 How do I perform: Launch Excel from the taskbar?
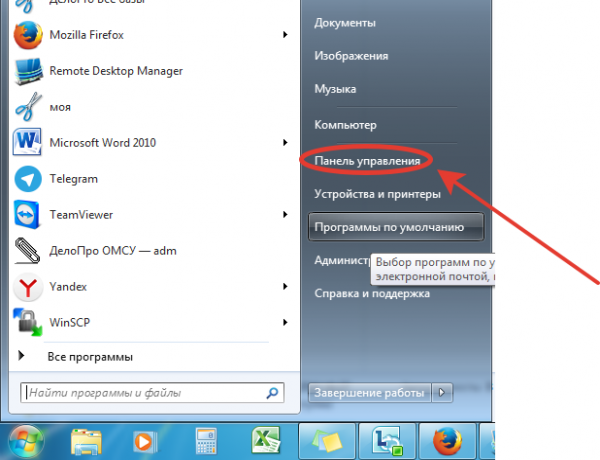[x=266, y=441]
